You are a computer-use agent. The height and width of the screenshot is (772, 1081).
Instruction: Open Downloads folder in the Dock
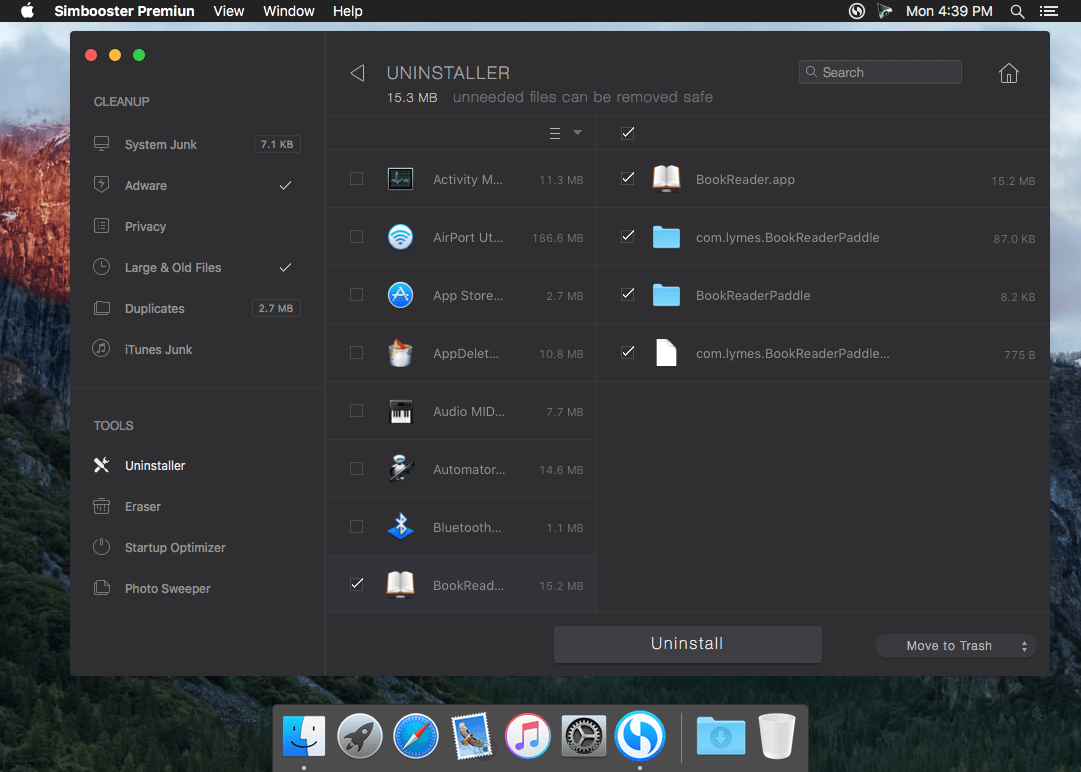(721, 736)
